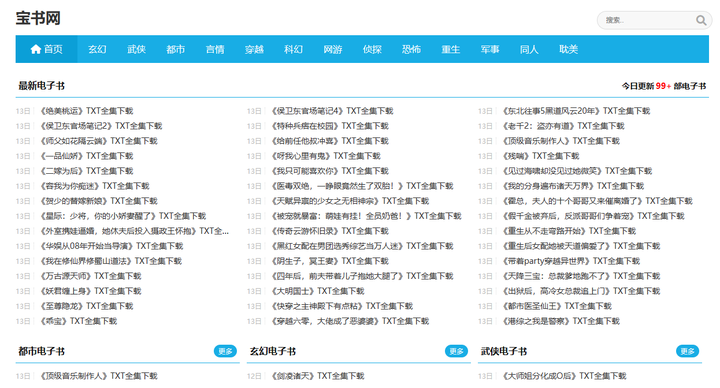Open the 言情 category menu
The width and height of the screenshot is (720, 388).
point(215,49)
